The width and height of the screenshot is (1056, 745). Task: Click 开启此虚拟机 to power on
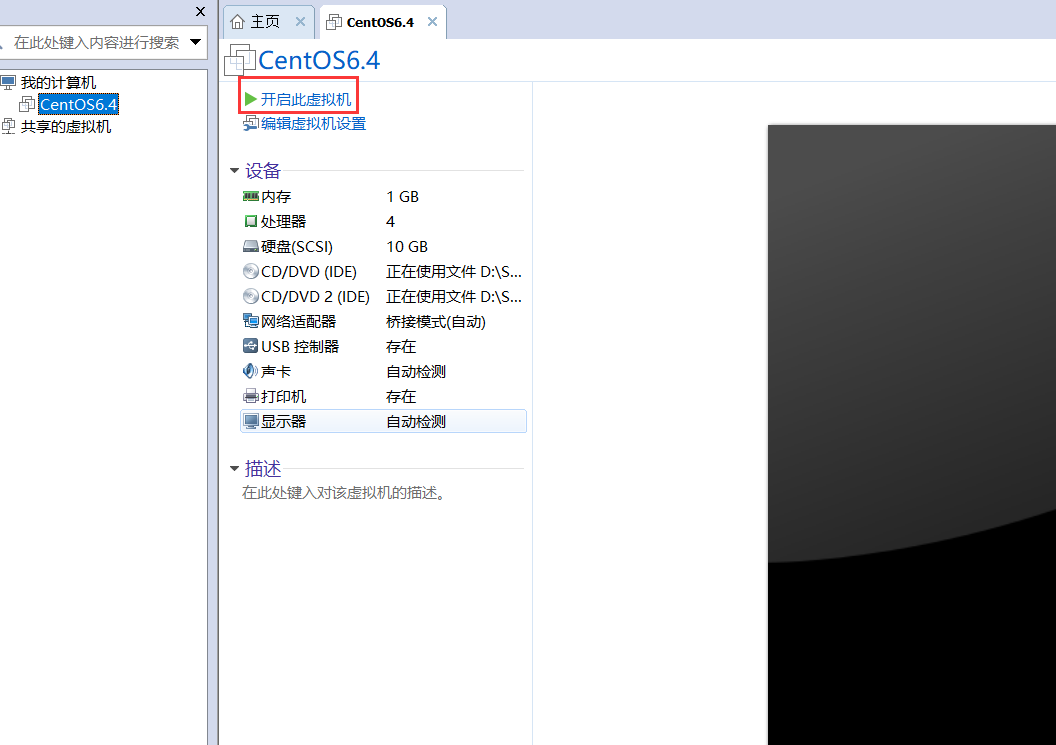click(x=306, y=99)
